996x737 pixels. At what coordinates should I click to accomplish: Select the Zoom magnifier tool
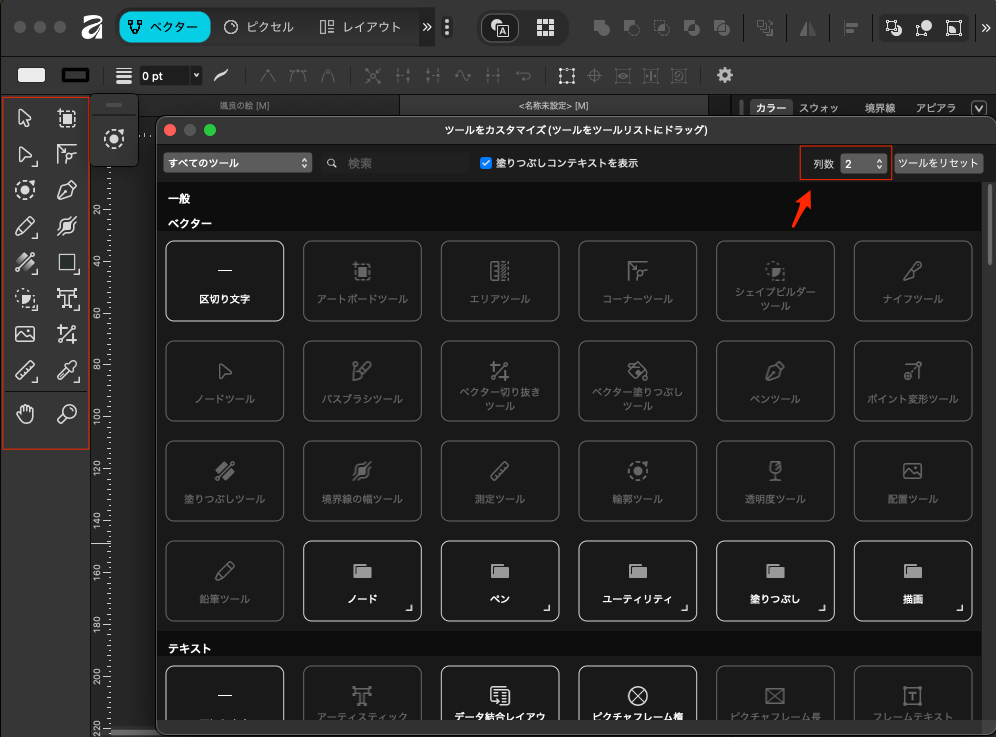click(x=67, y=414)
